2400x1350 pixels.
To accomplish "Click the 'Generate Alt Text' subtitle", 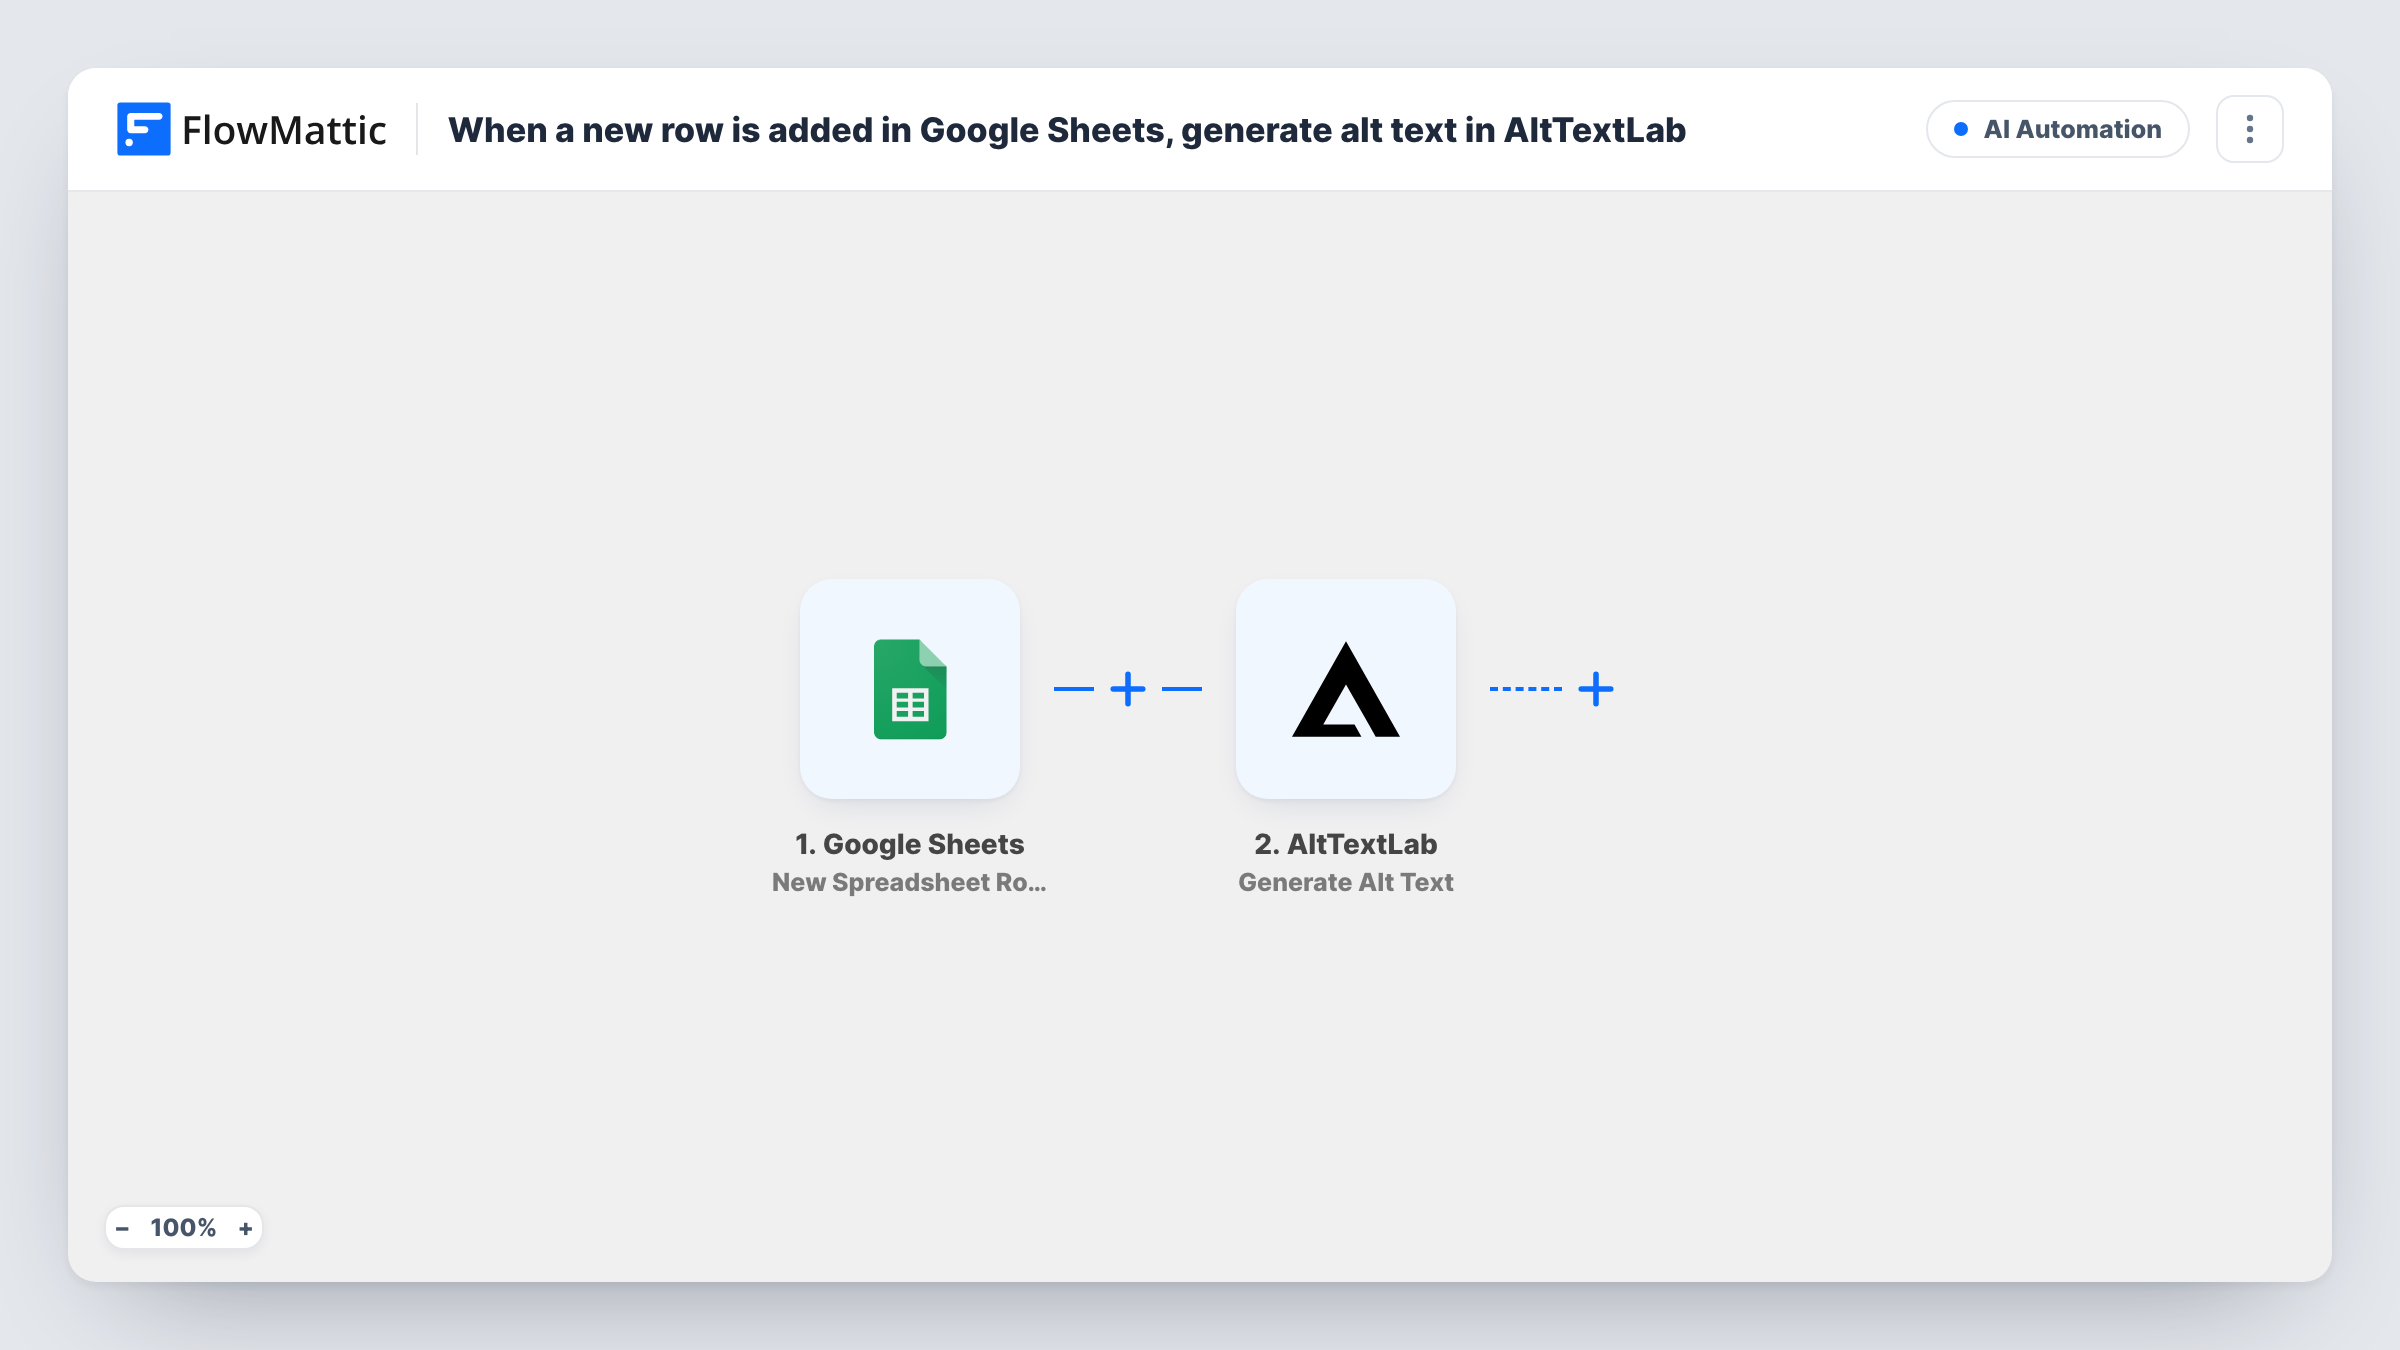I will point(1346,882).
